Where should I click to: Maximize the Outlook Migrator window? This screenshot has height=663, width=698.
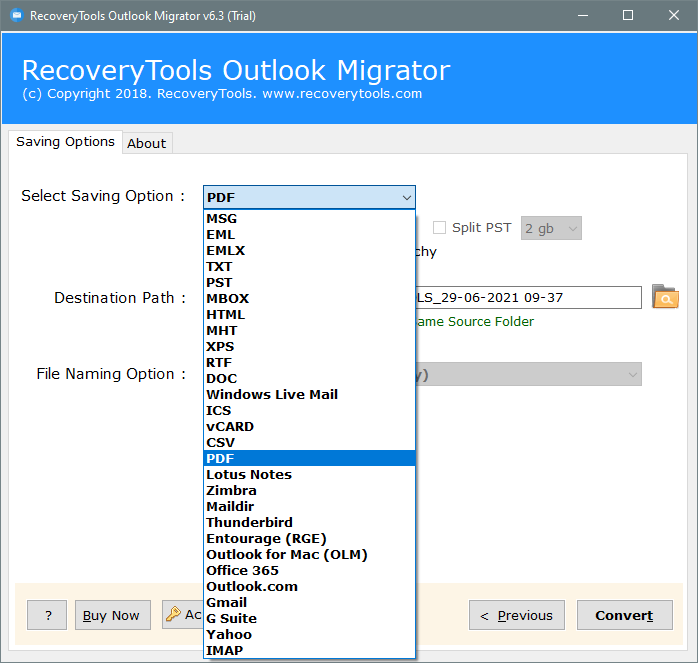[628, 16]
